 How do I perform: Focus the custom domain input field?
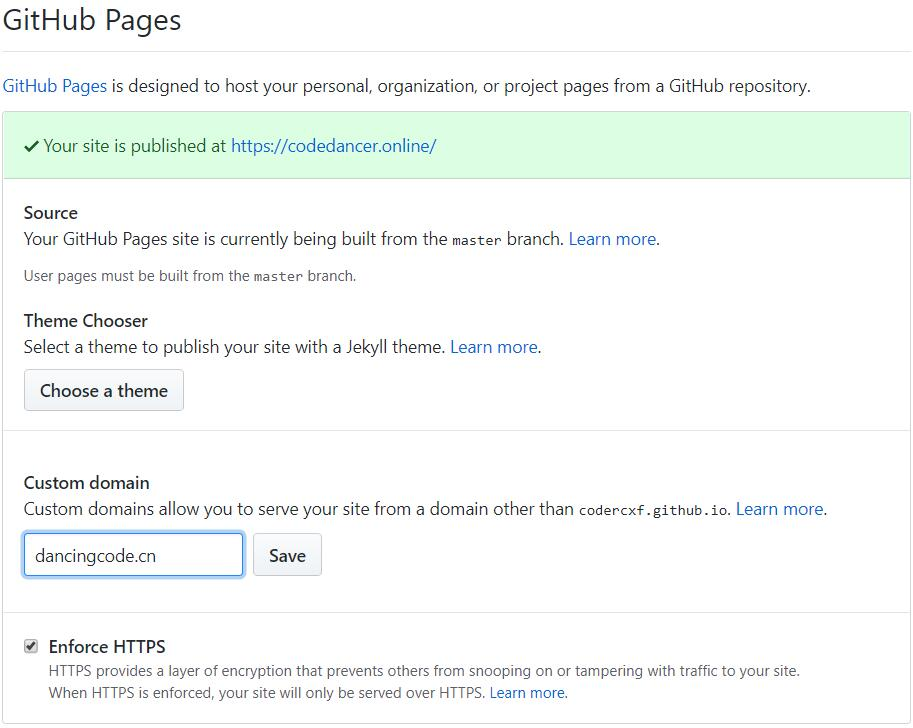coord(133,555)
